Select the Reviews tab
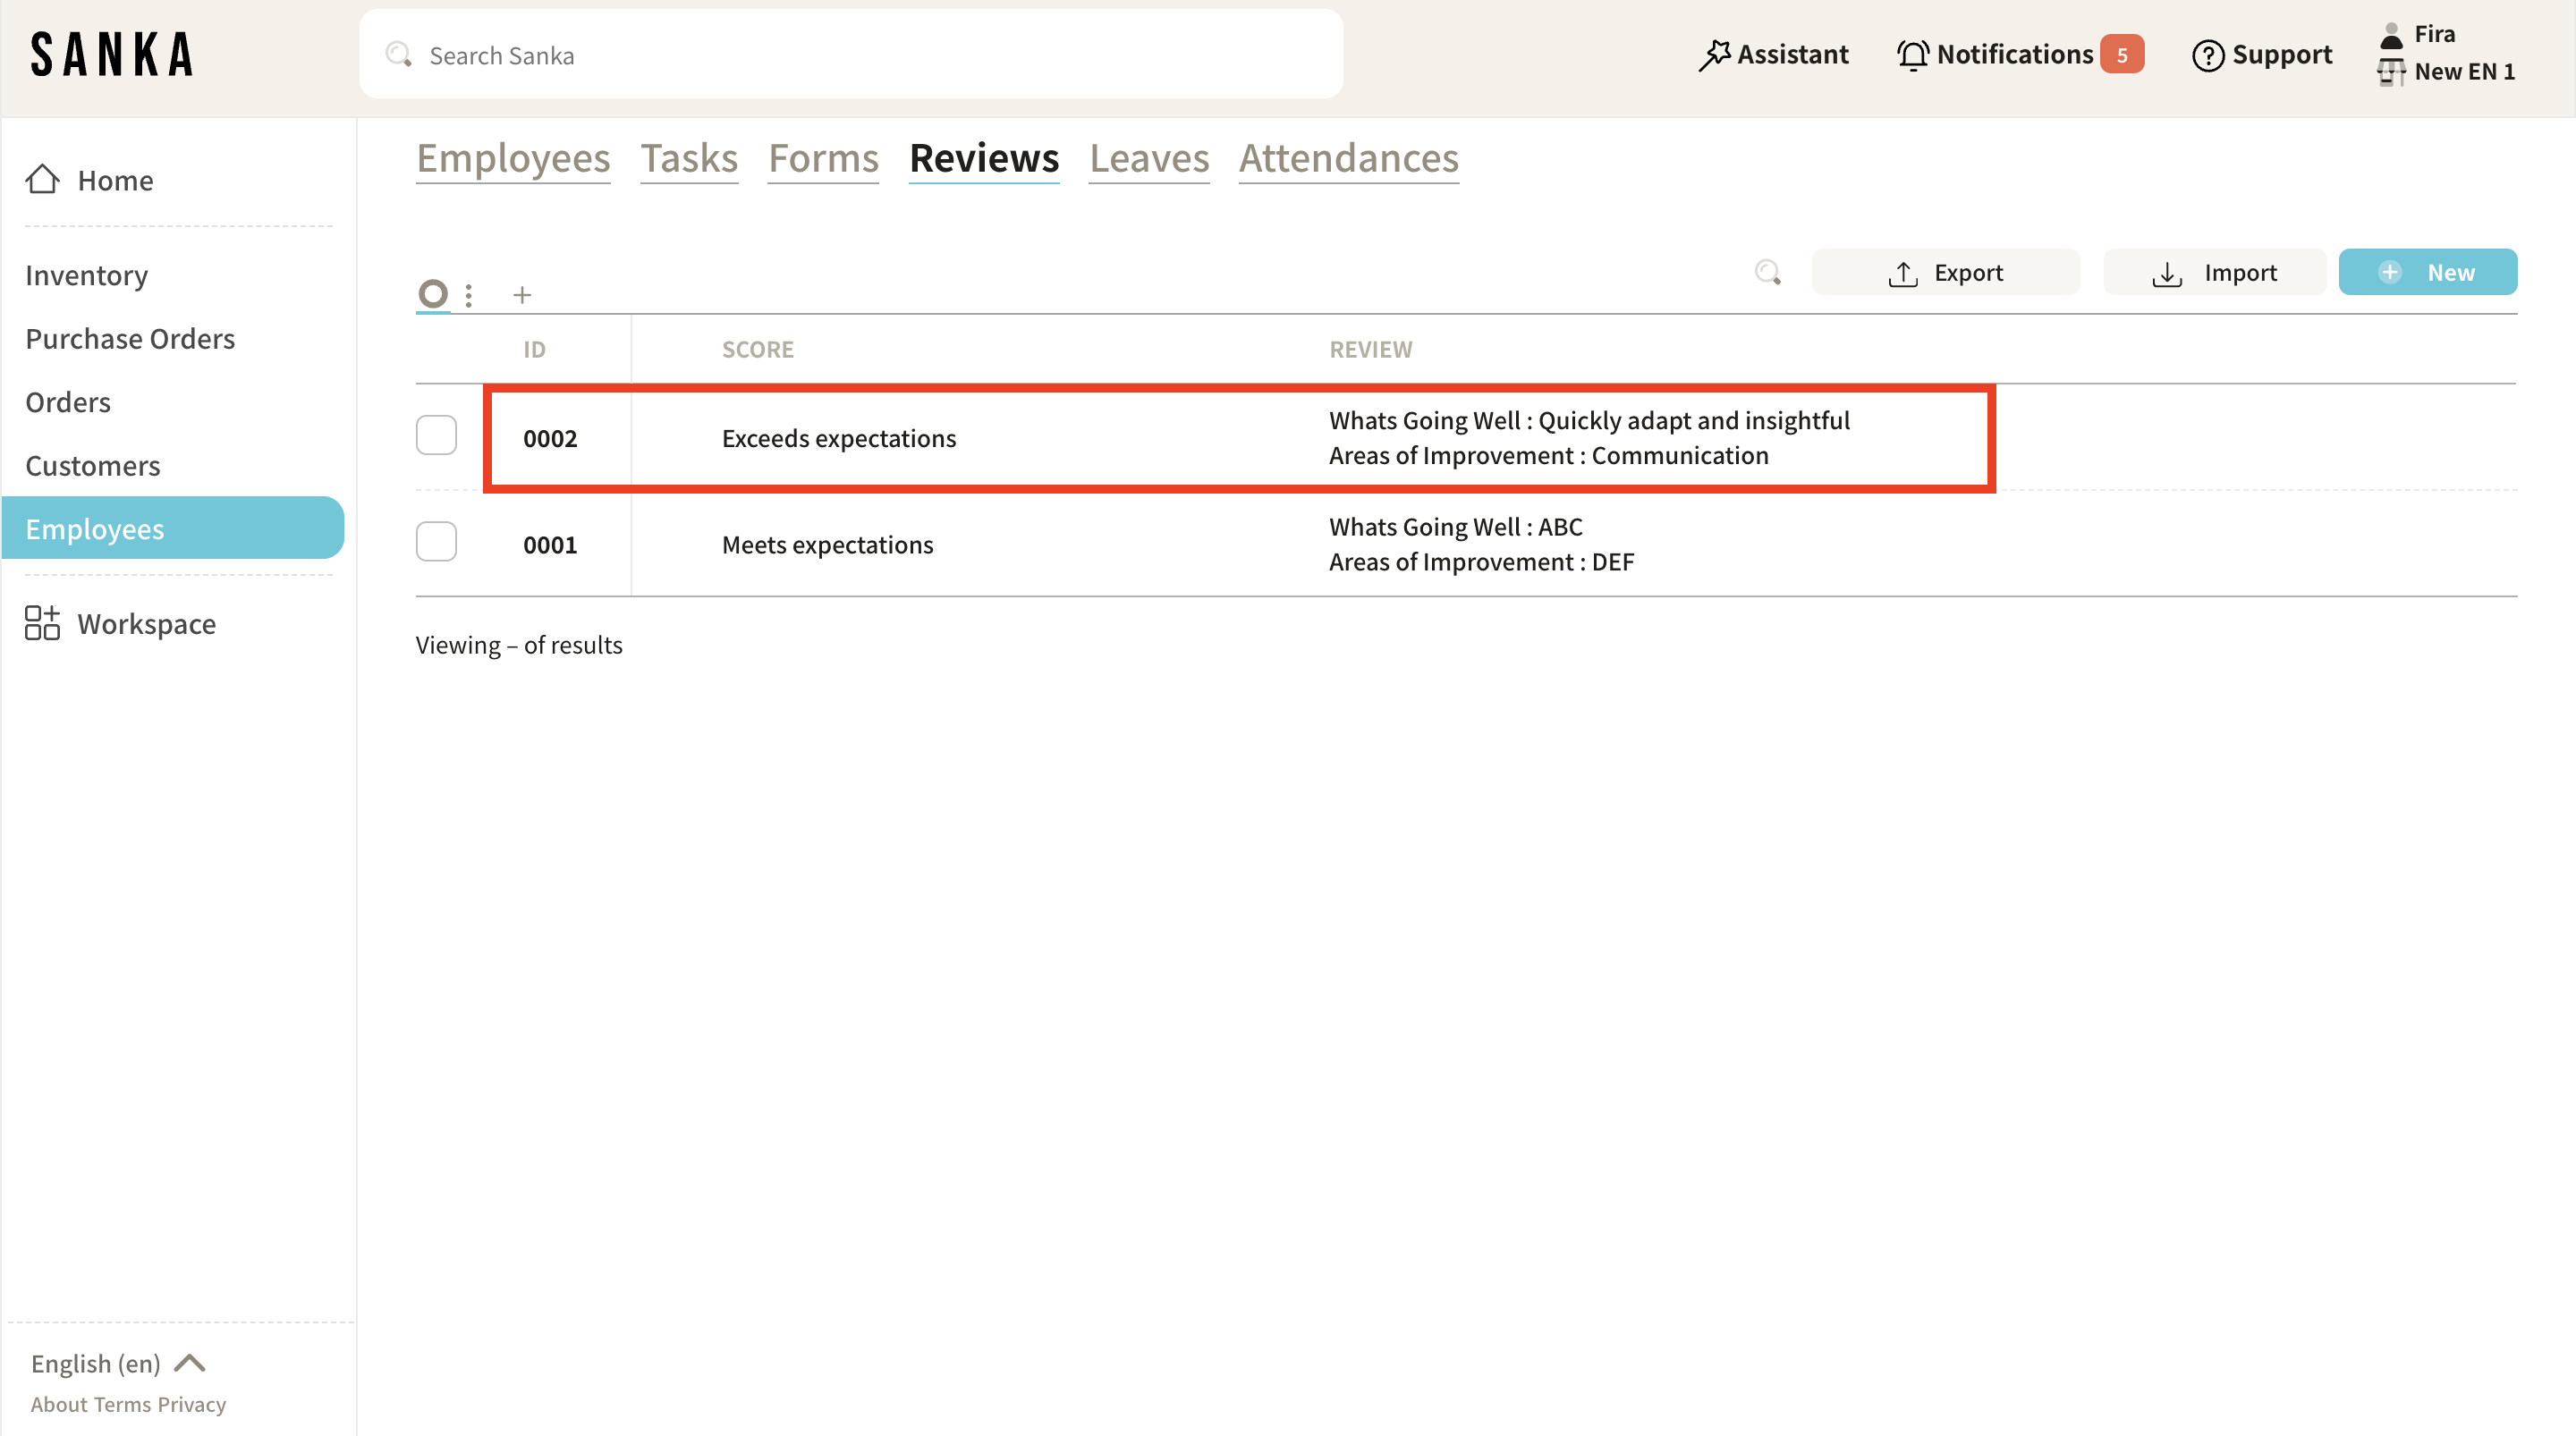 984,158
